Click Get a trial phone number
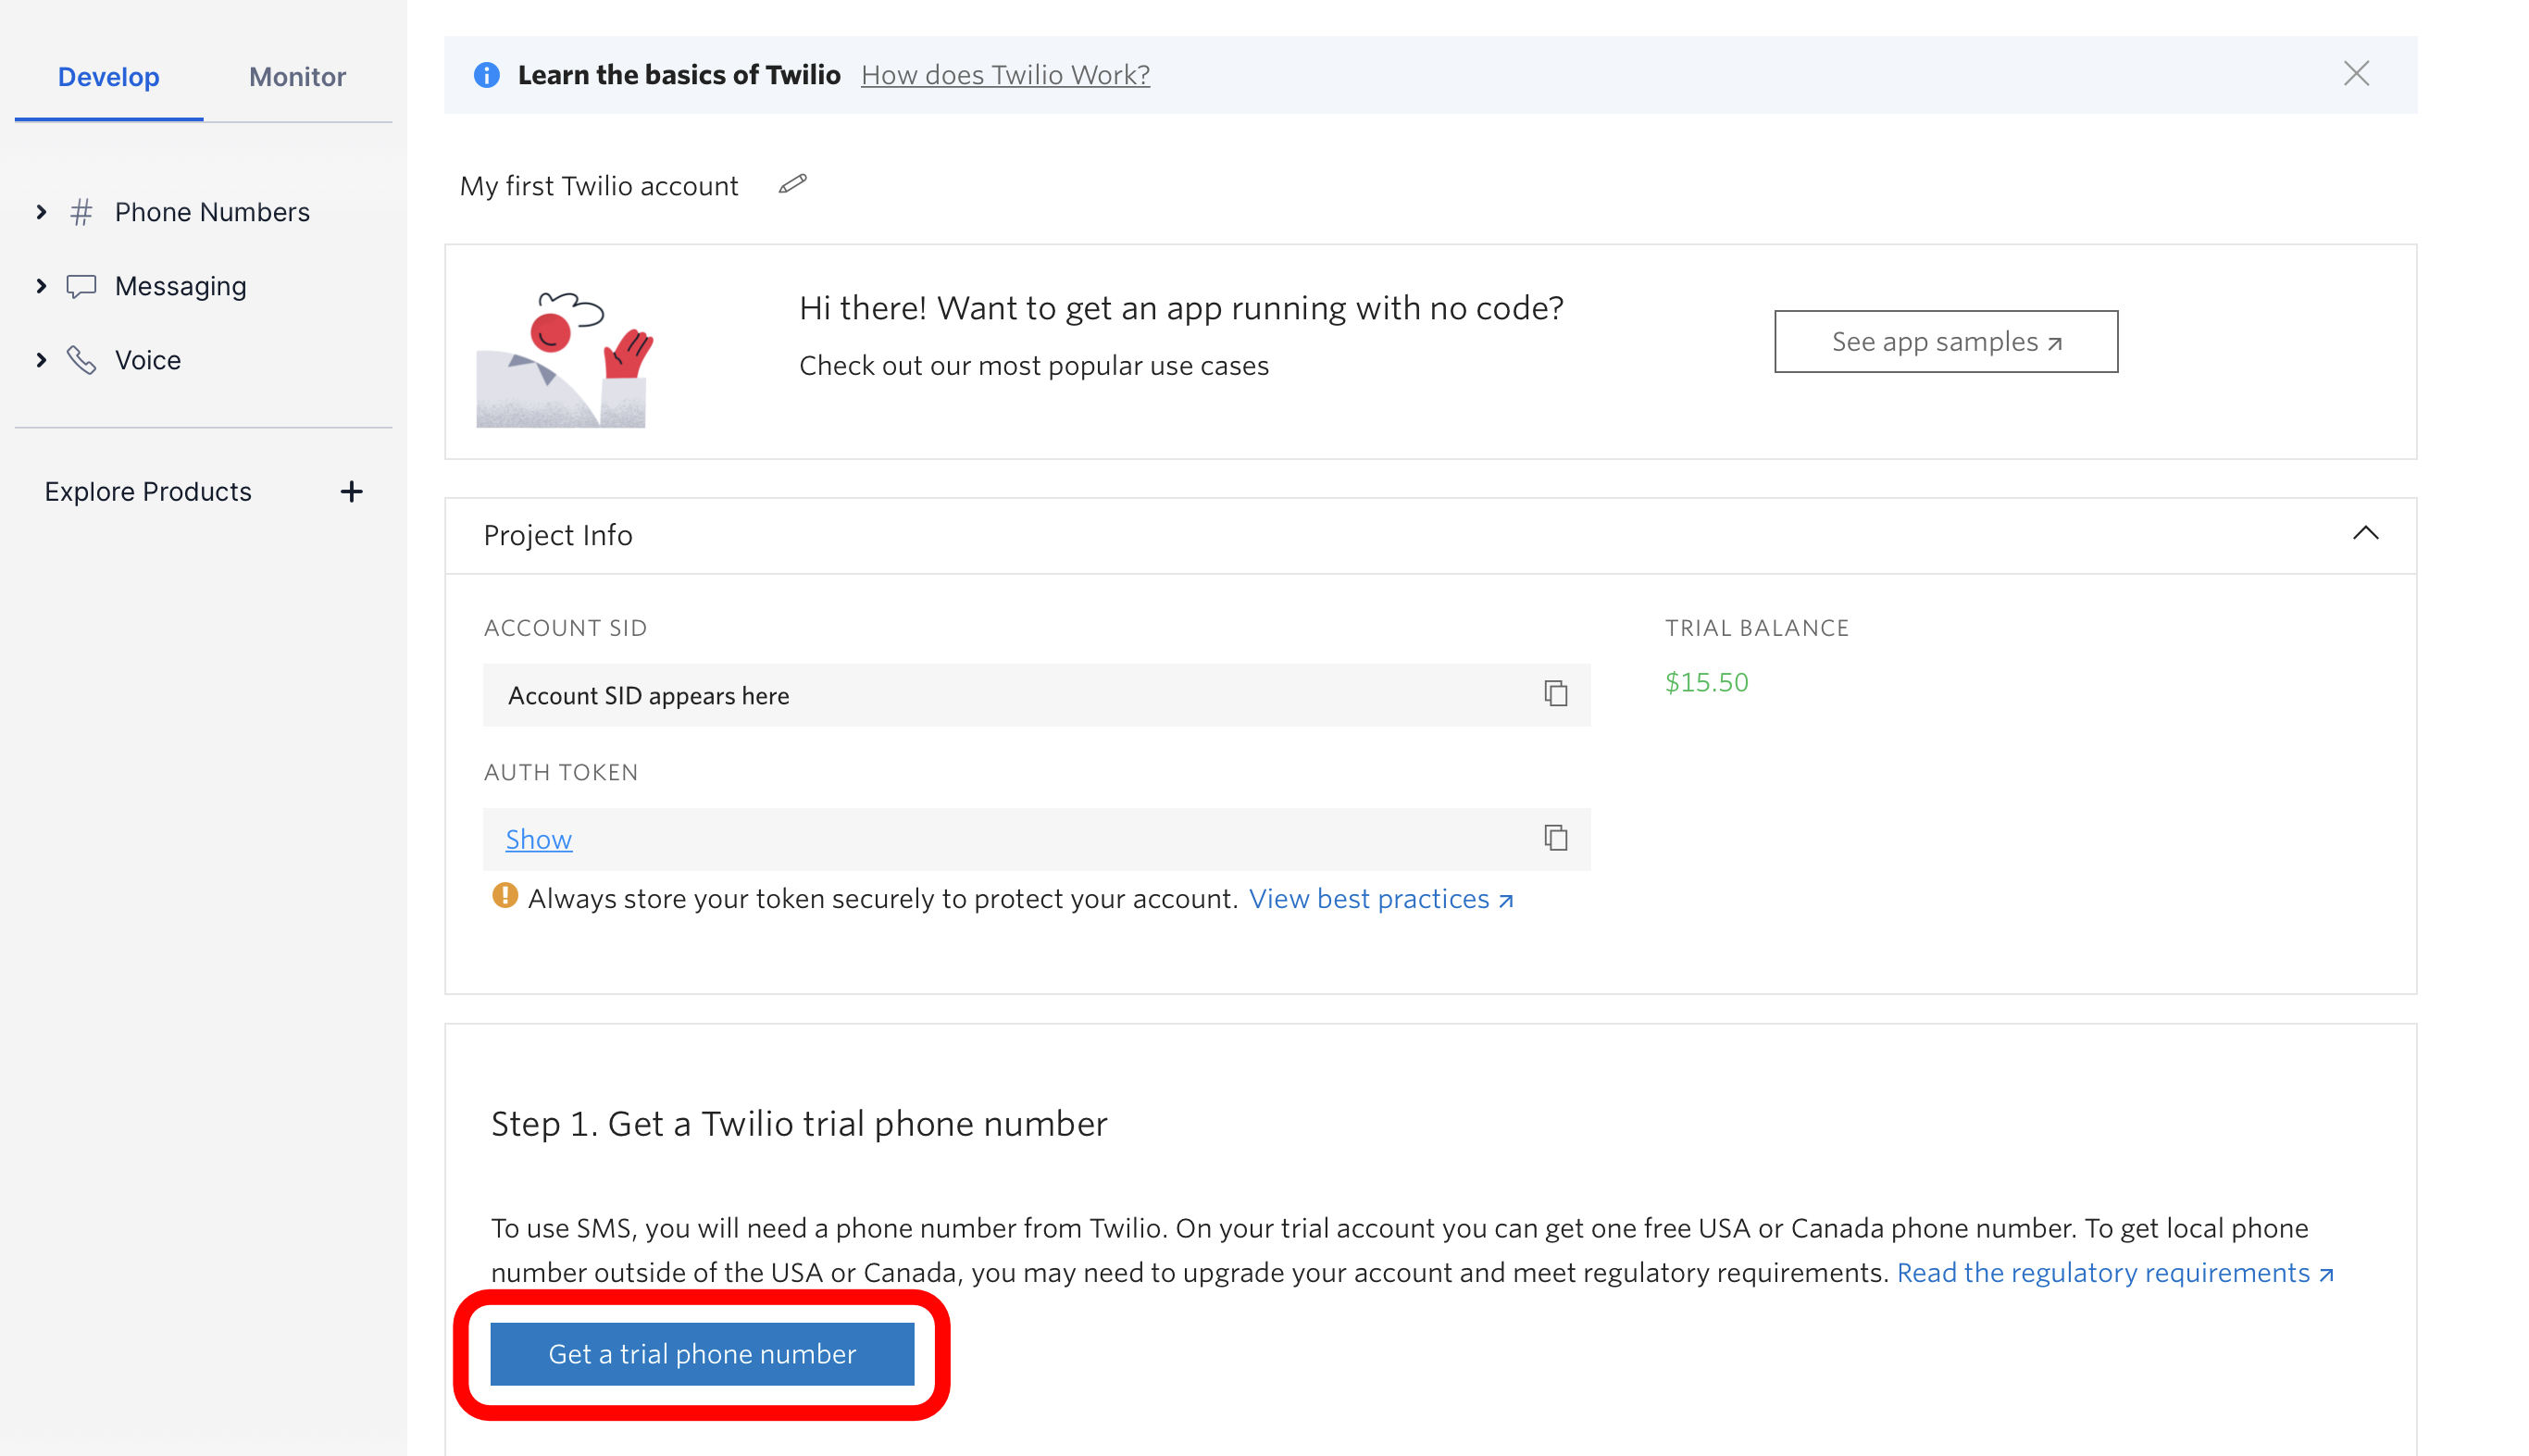 click(701, 1353)
